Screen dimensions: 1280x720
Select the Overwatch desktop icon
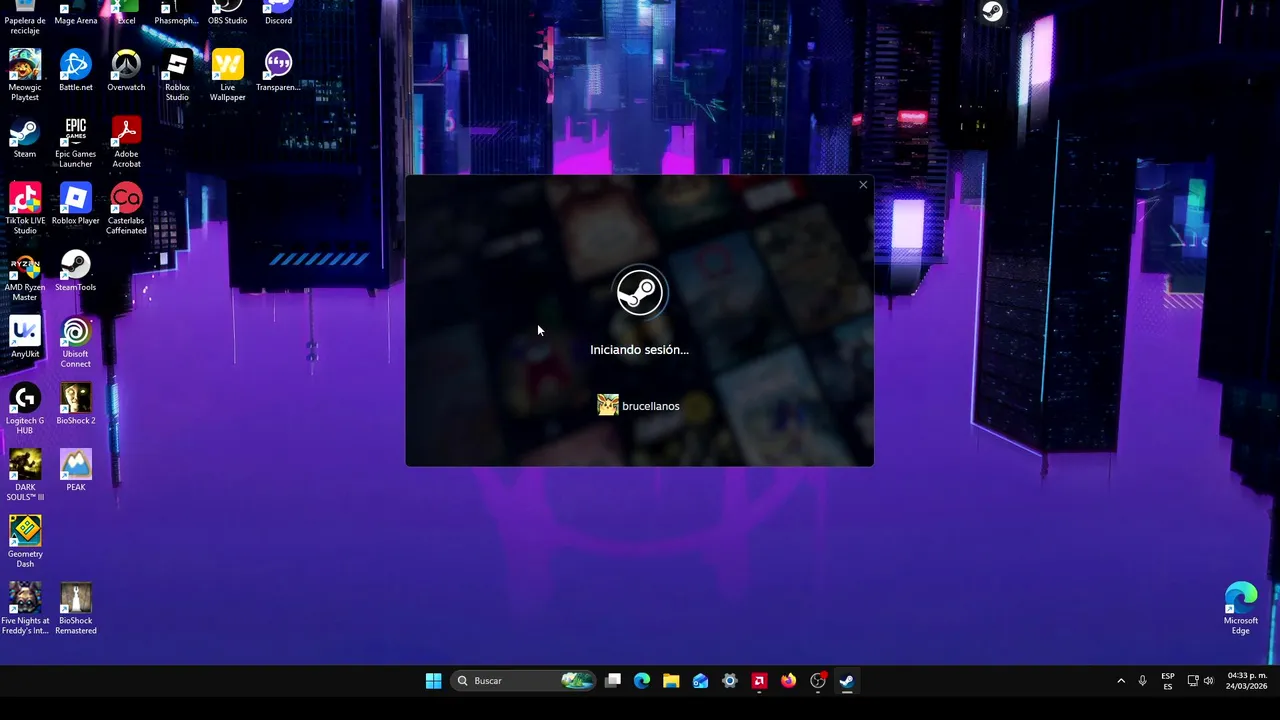click(126, 70)
